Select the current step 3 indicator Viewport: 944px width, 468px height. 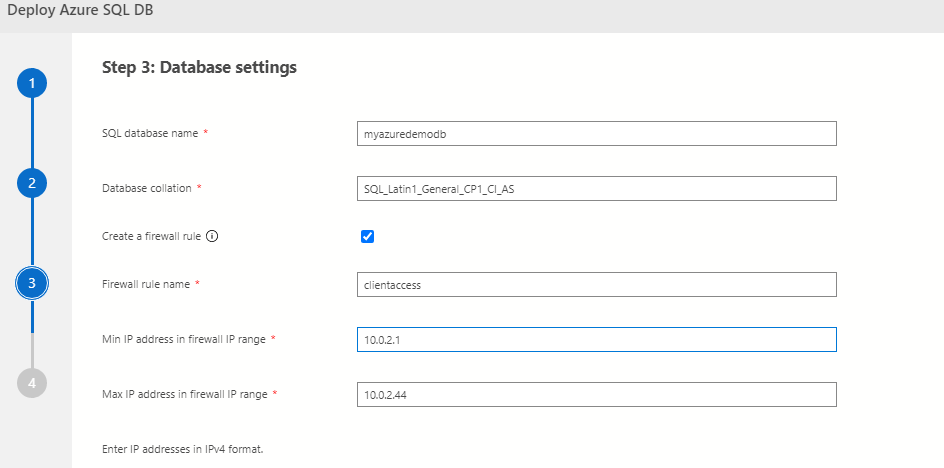(32, 283)
